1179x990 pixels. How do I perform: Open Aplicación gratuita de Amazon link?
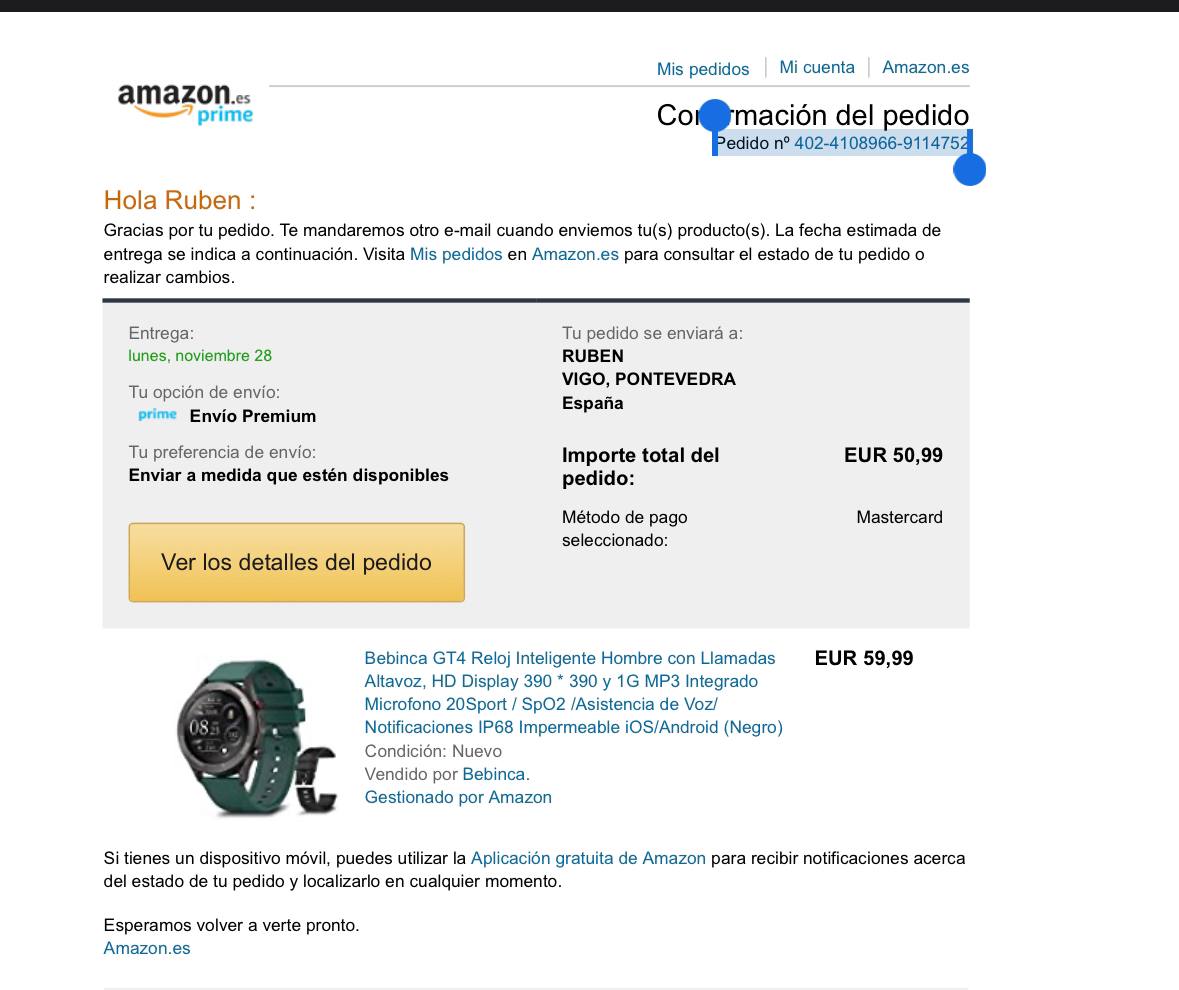[x=588, y=858]
